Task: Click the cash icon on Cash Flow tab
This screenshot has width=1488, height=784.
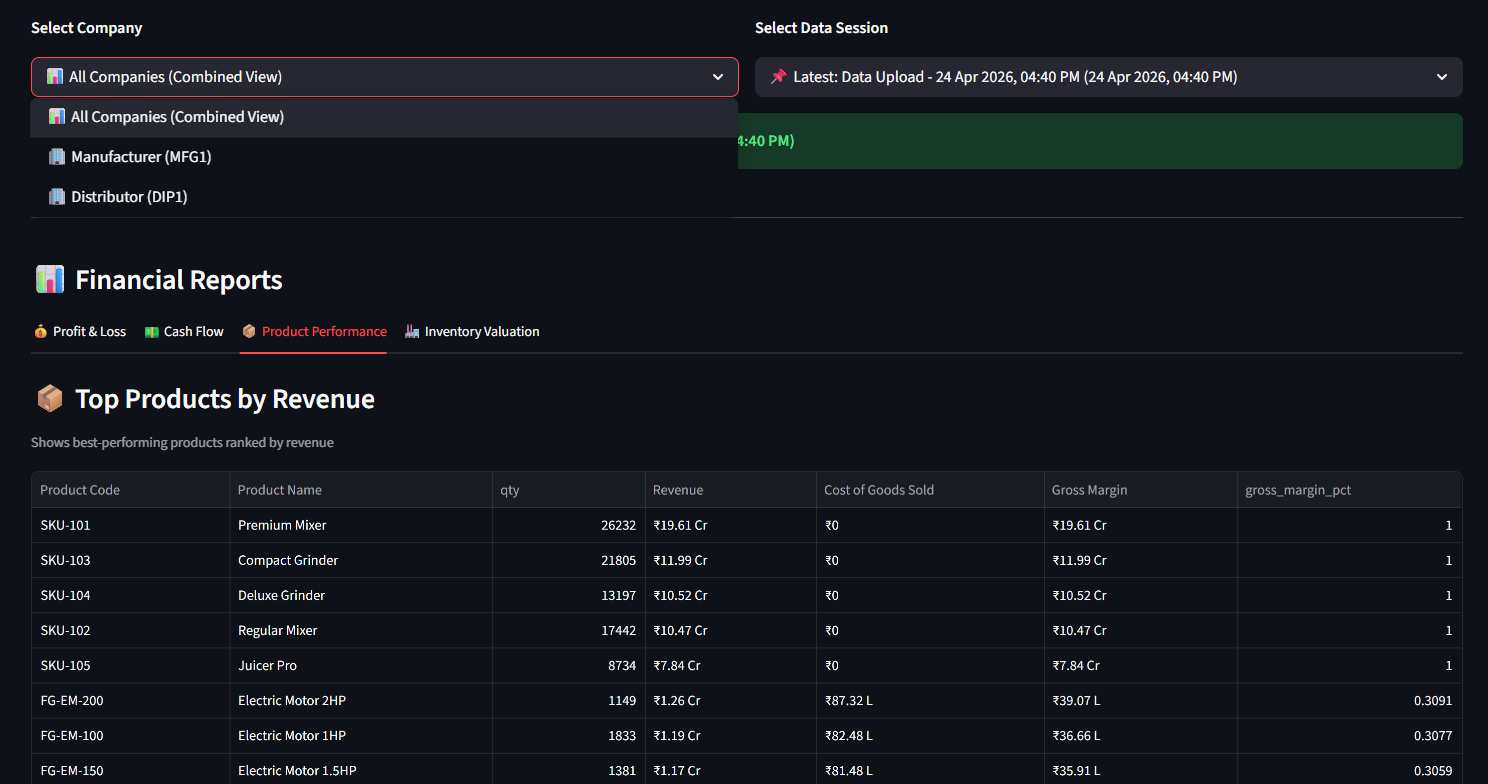Action: tap(151, 331)
